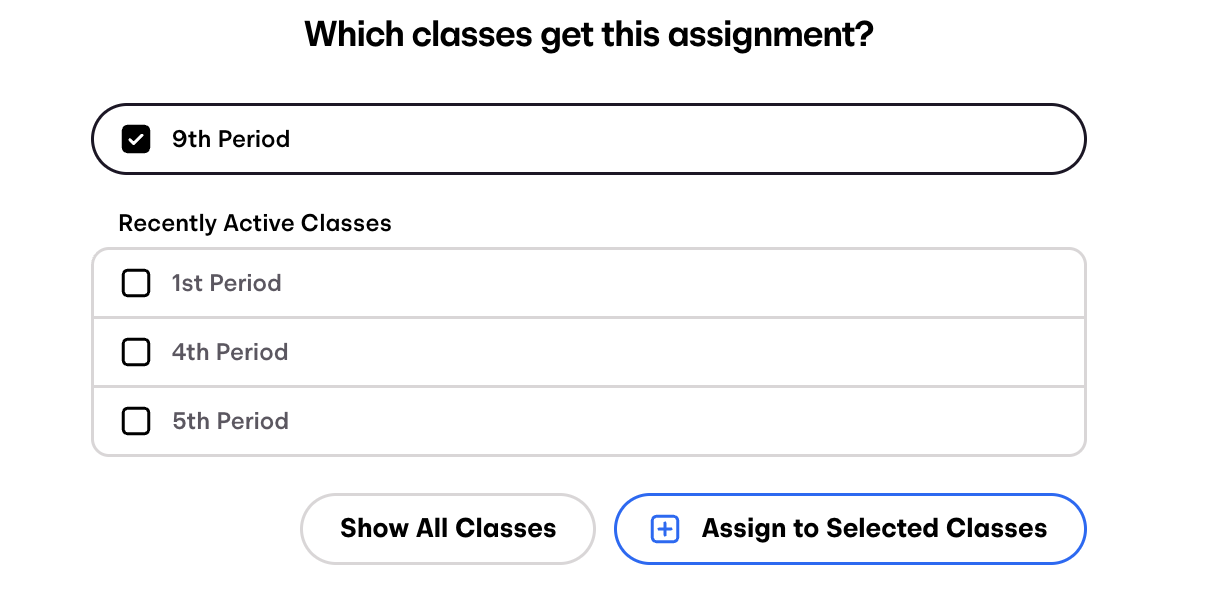The height and width of the screenshot is (598, 1206).
Task: Check the 1st Period checkbox
Action: (136, 284)
